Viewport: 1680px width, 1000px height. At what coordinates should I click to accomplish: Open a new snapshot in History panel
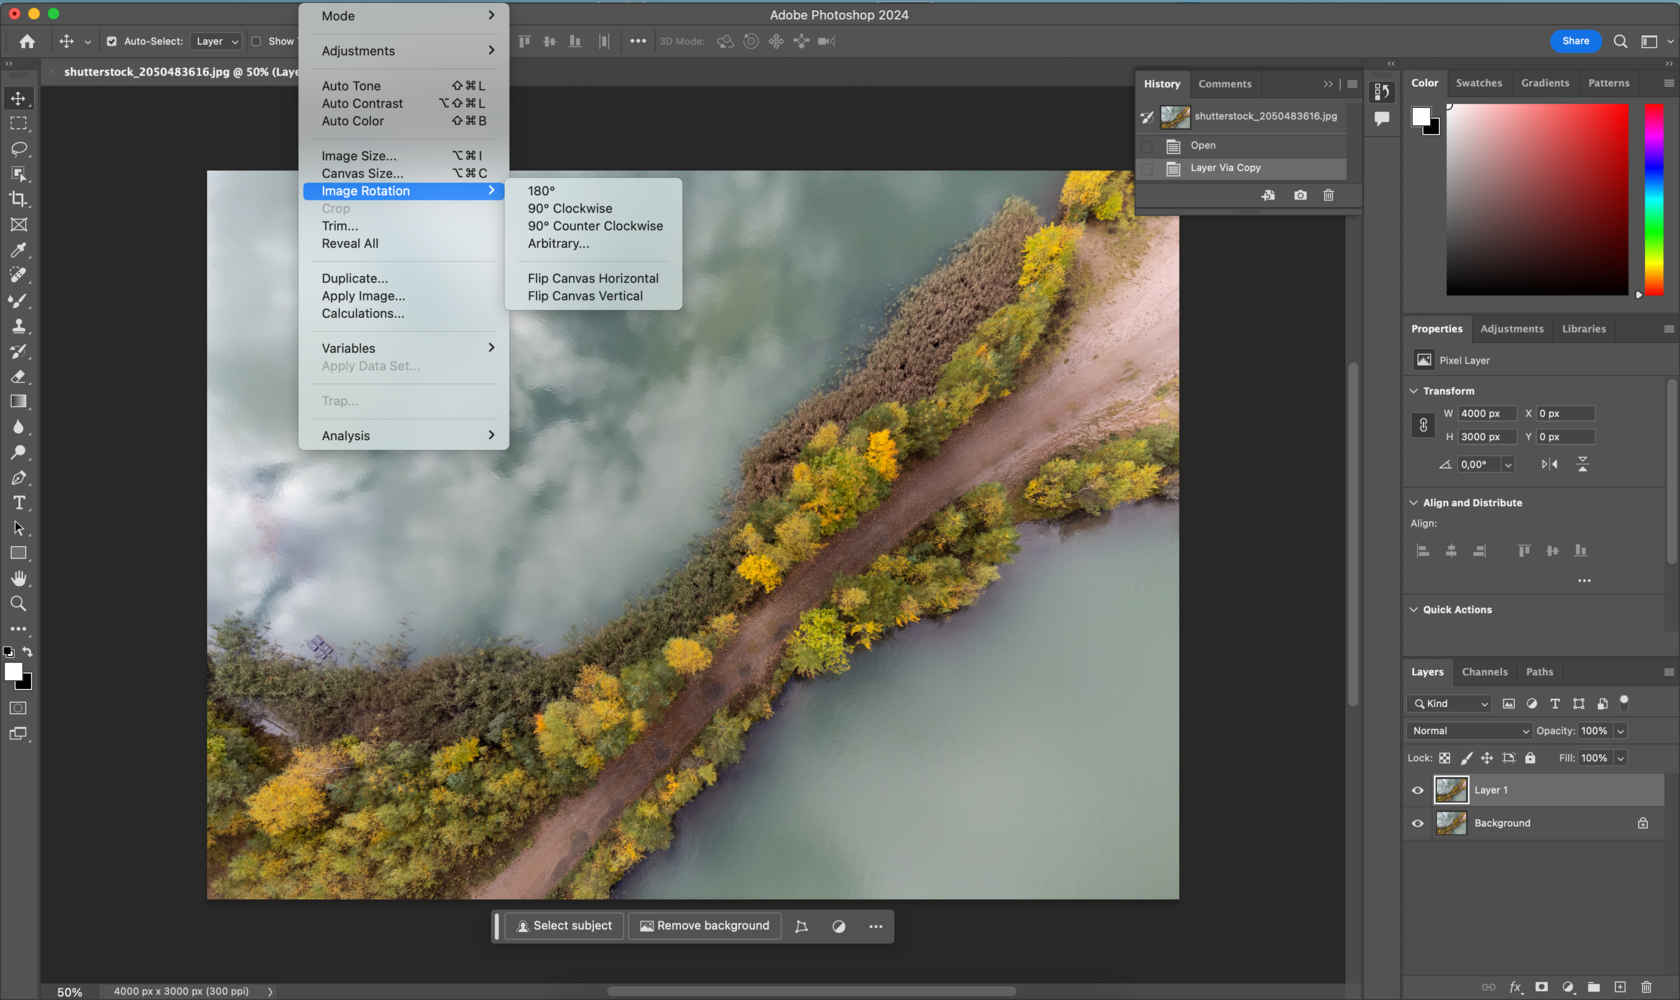pyautogui.click(x=1300, y=195)
